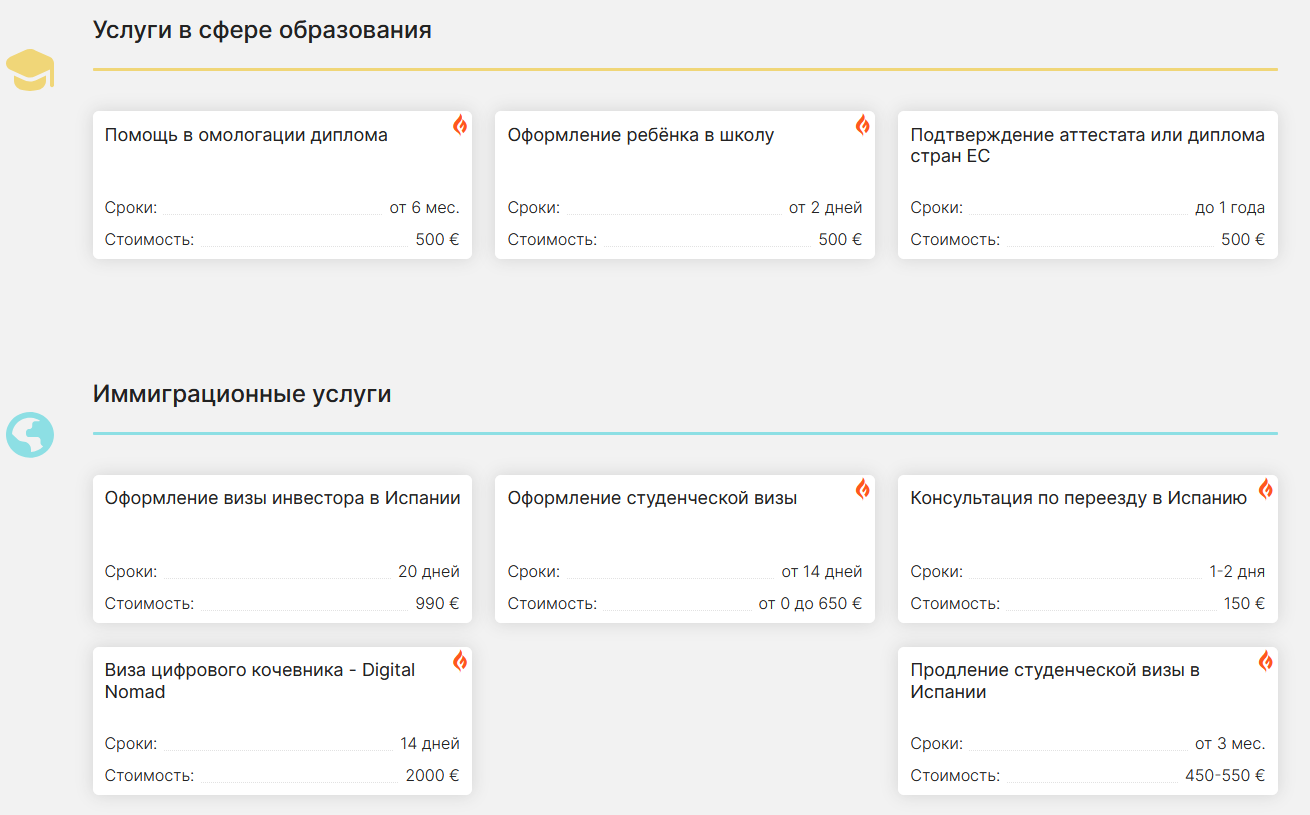Screen dimensions: 1310x815
Task: Click flame icon on student visa card
Action: click(862, 489)
